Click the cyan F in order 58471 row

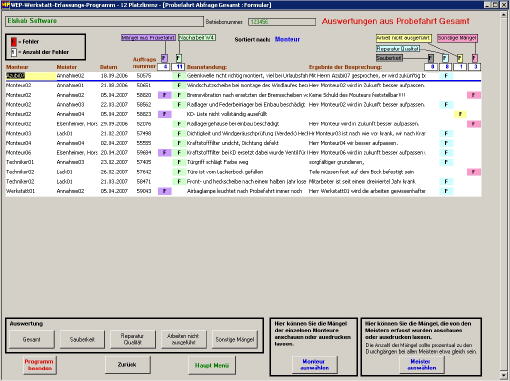point(446,182)
